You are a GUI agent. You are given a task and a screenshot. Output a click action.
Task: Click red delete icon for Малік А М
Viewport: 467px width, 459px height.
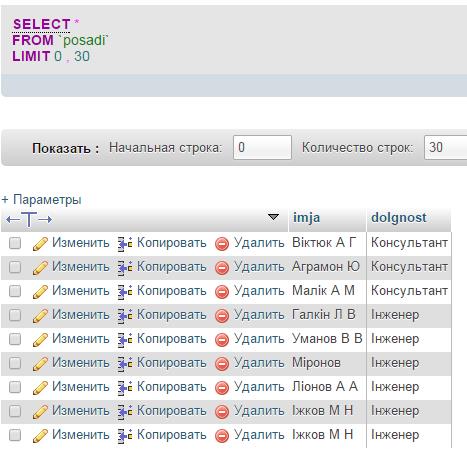(x=222, y=292)
